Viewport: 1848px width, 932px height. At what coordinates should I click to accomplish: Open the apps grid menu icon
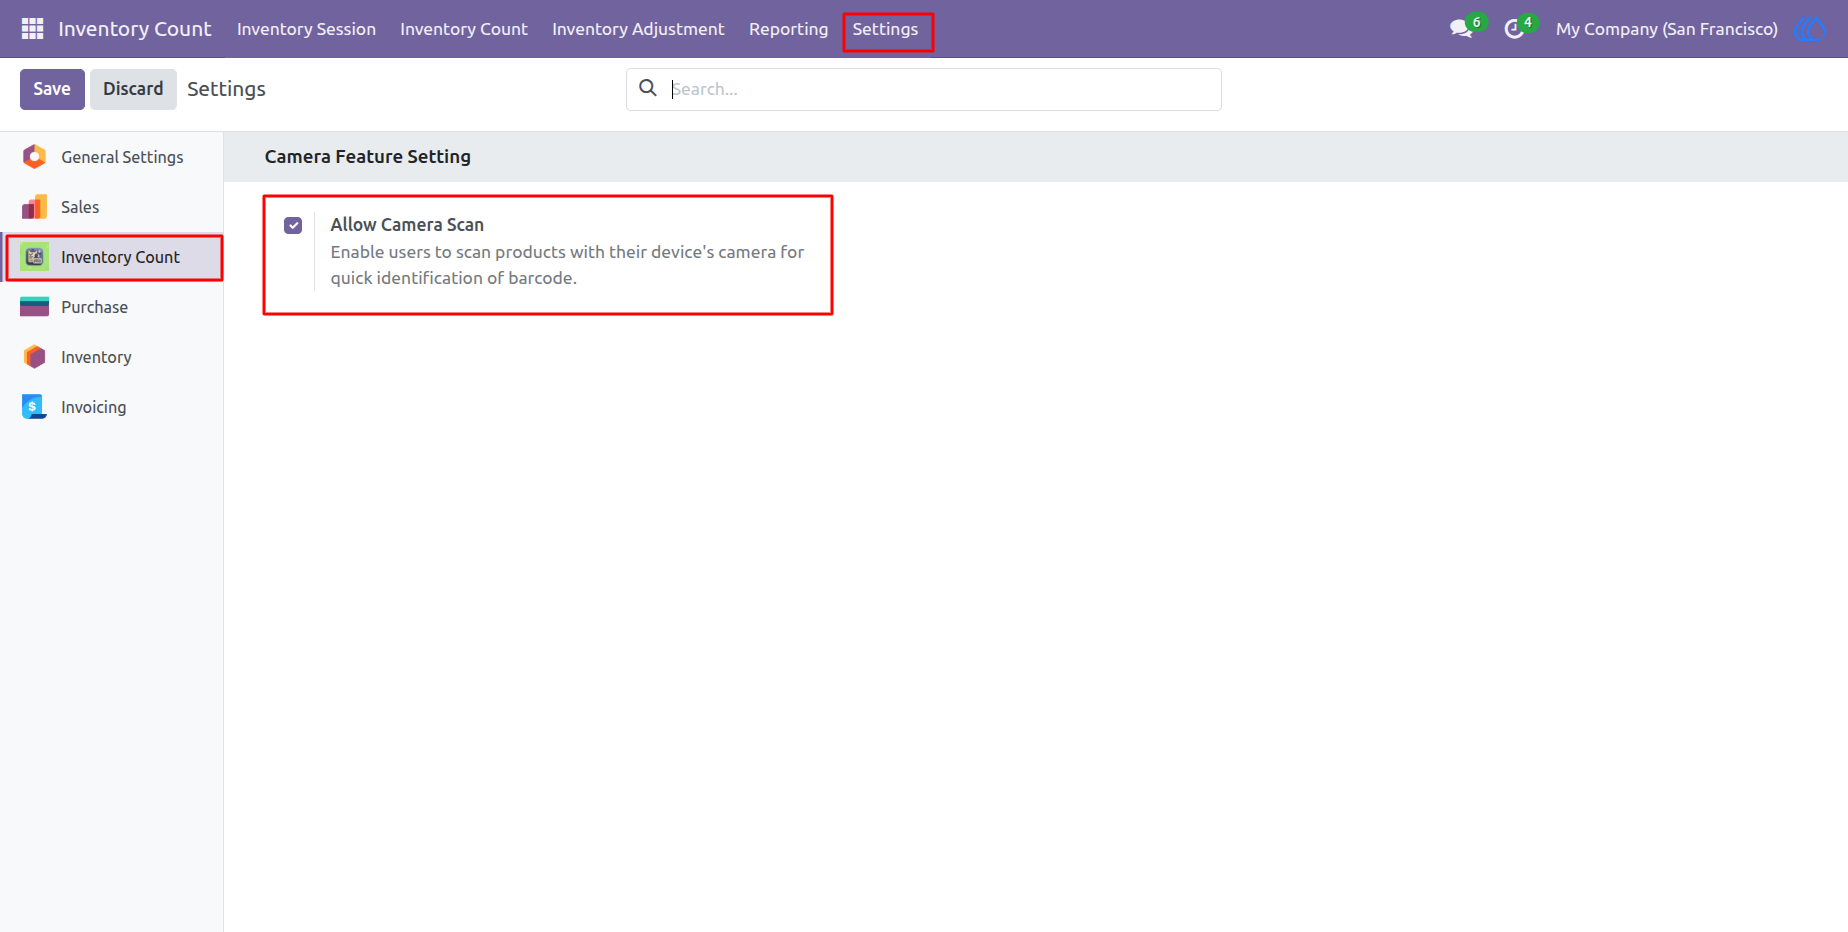coord(32,29)
